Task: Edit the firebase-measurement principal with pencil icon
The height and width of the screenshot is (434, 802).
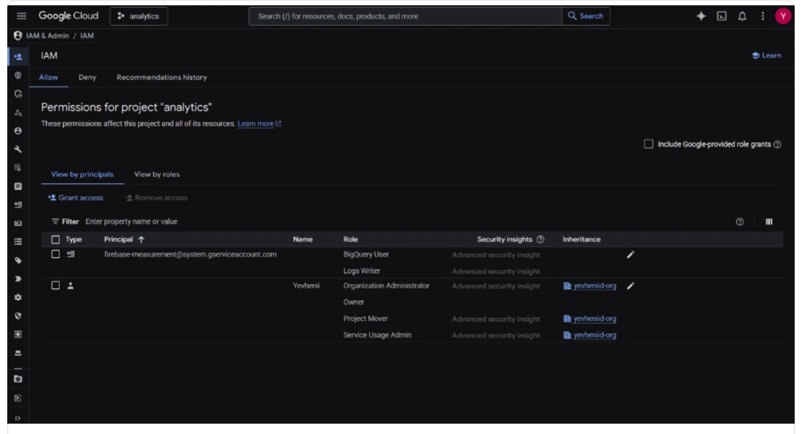Action: pyautogui.click(x=630, y=255)
